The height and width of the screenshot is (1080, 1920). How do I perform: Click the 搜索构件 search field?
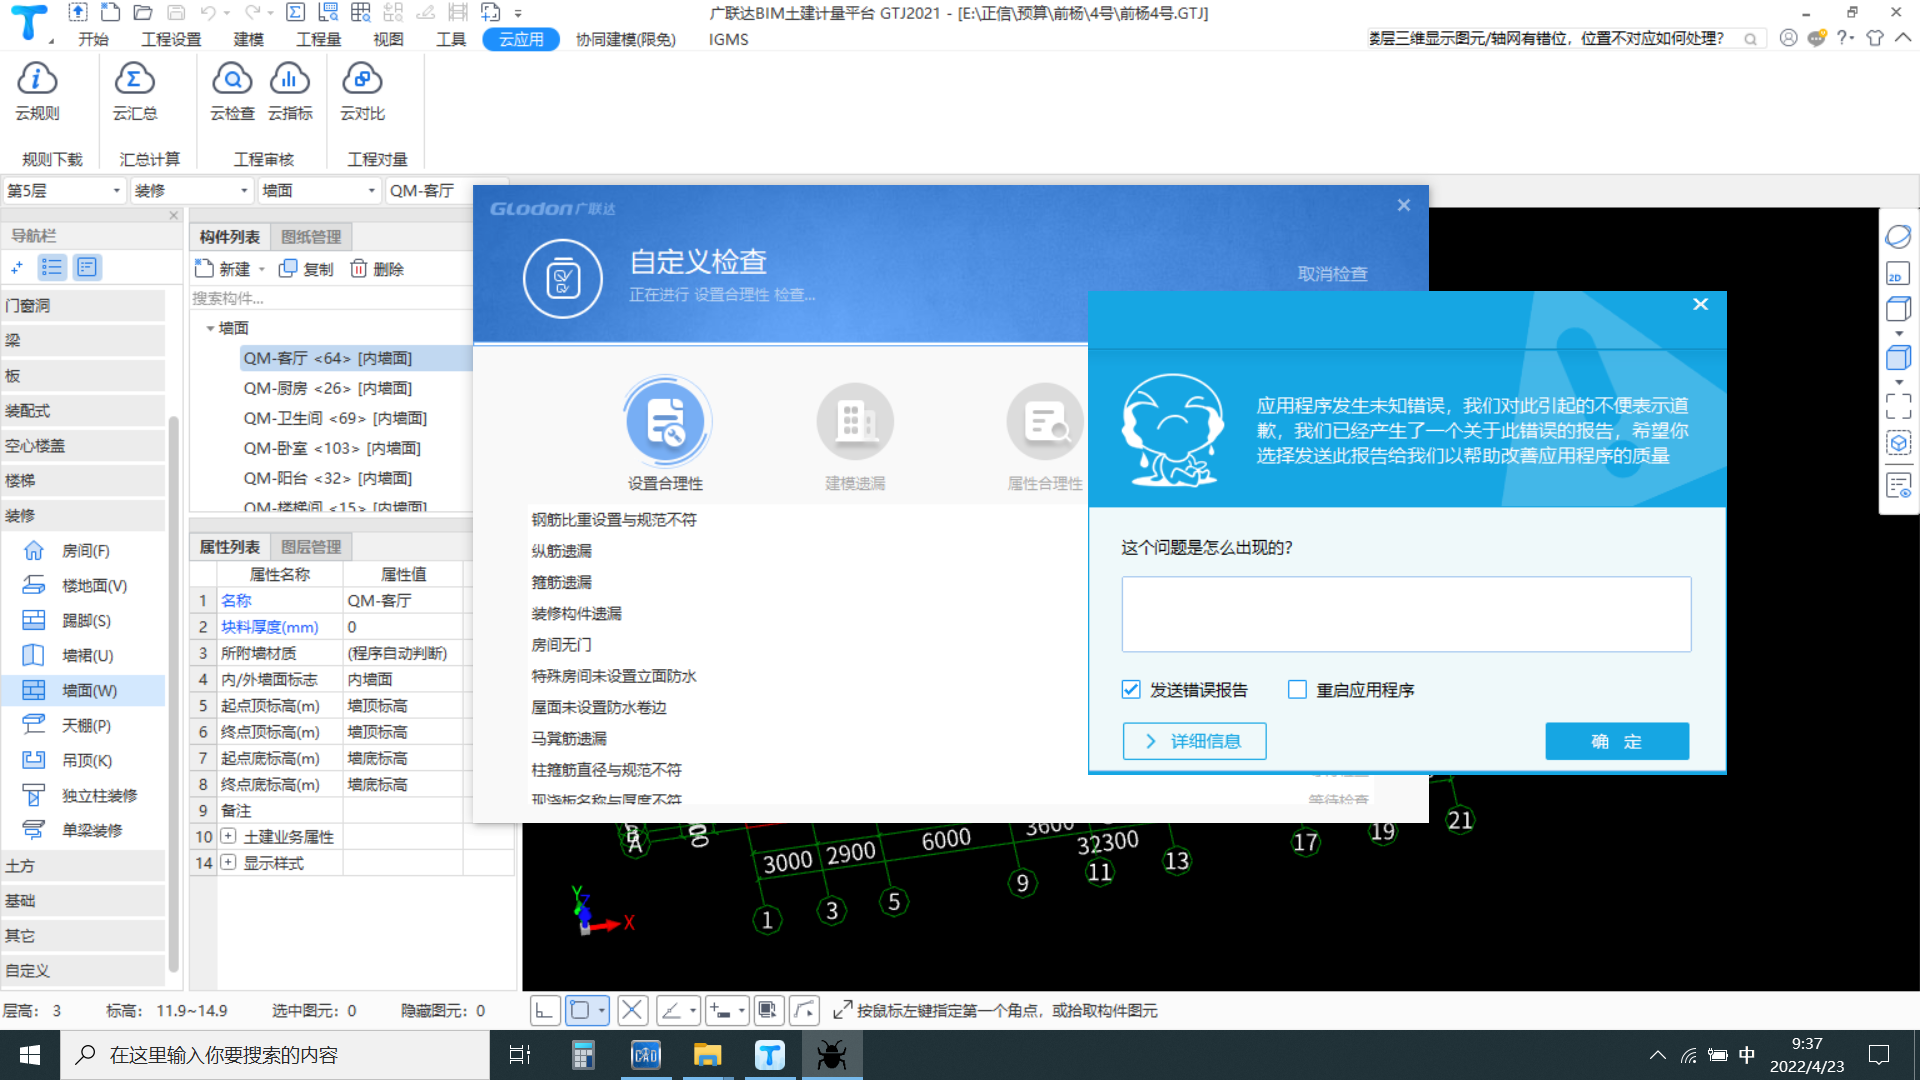[x=330, y=298]
